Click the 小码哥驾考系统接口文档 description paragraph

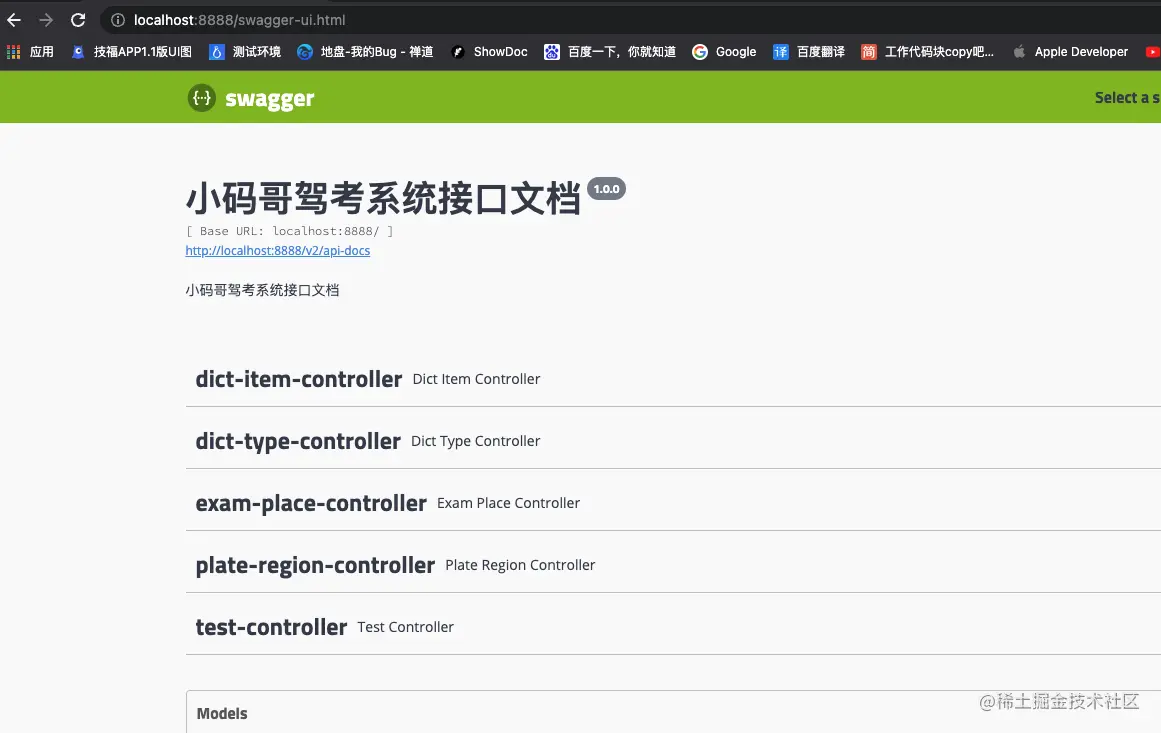262,290
